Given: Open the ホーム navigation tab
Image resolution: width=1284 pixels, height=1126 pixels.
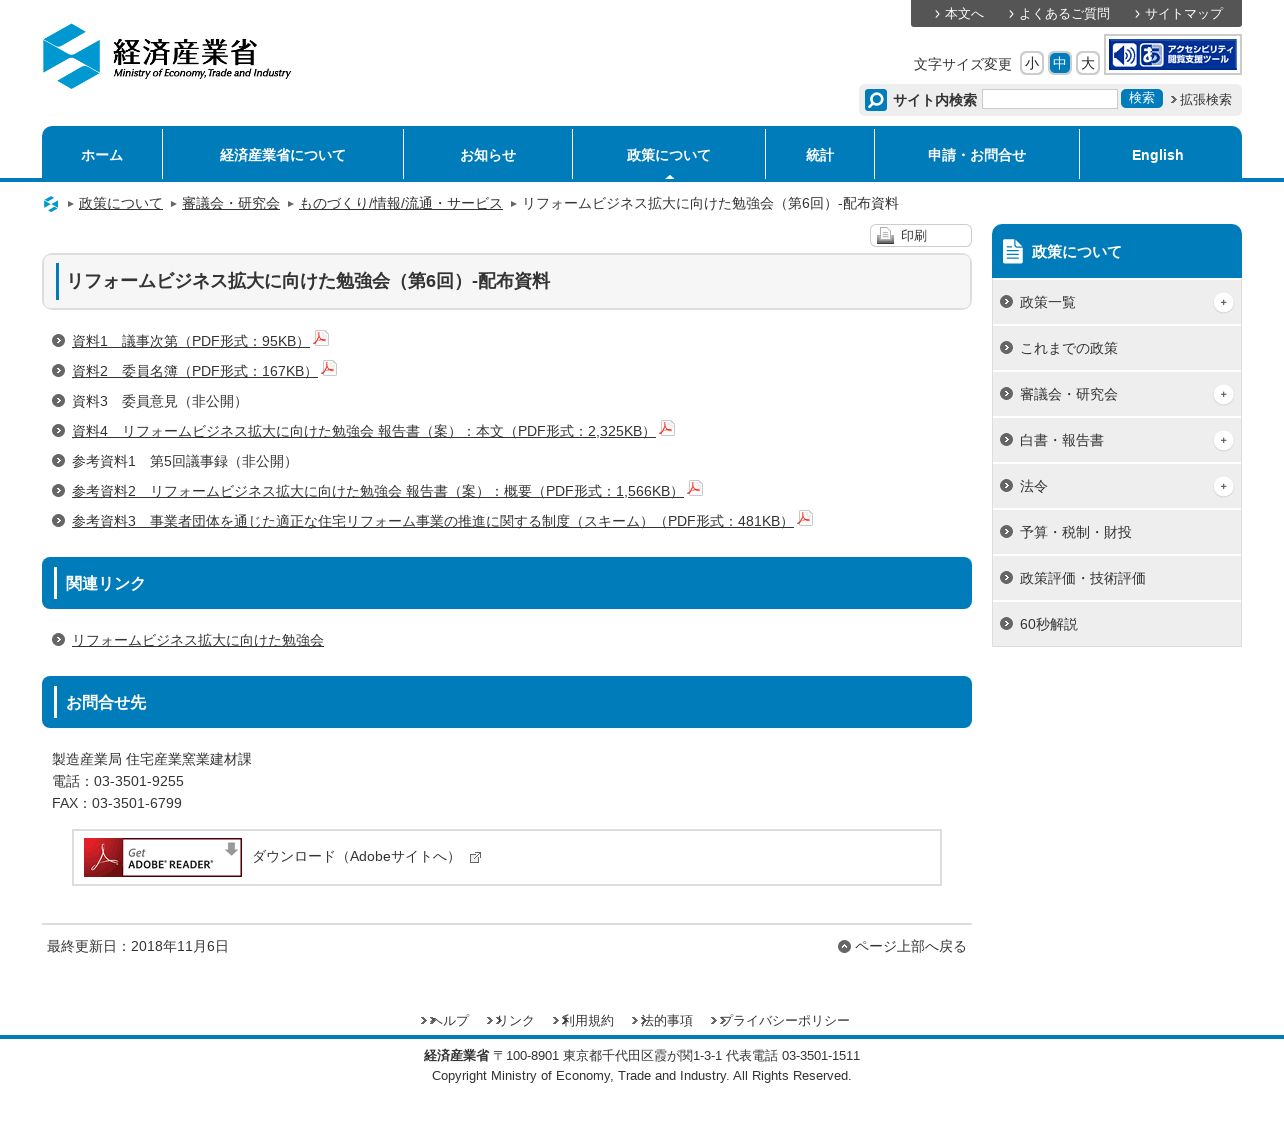Looking at the screenshot, I should coord(102,155).
